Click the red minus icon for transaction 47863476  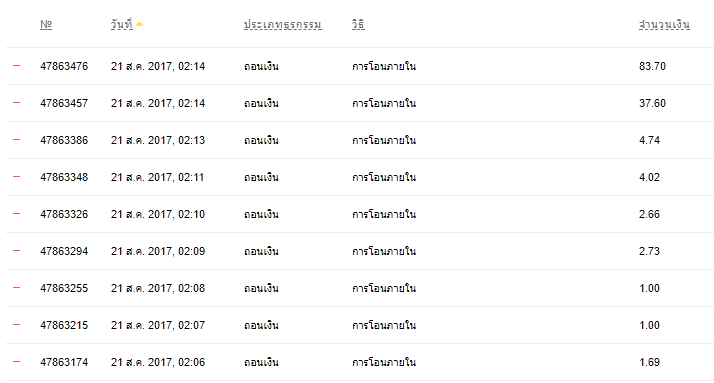[x=16, y=66]
